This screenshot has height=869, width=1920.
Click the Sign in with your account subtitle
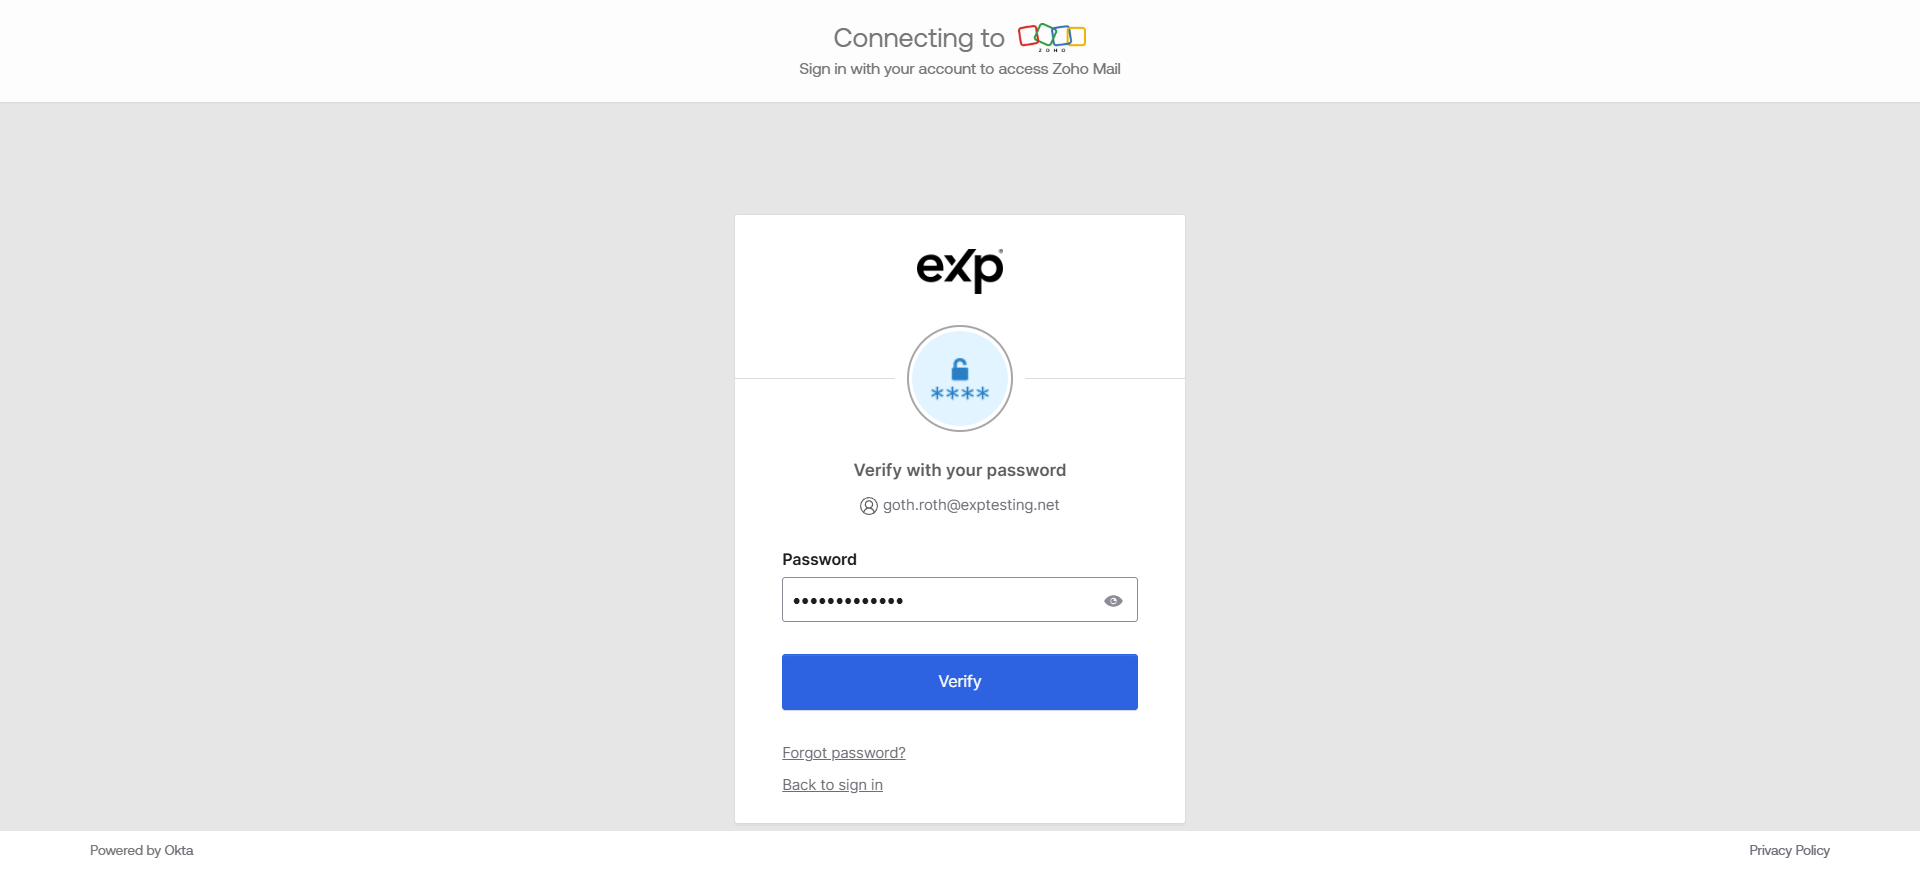[923, 69]
